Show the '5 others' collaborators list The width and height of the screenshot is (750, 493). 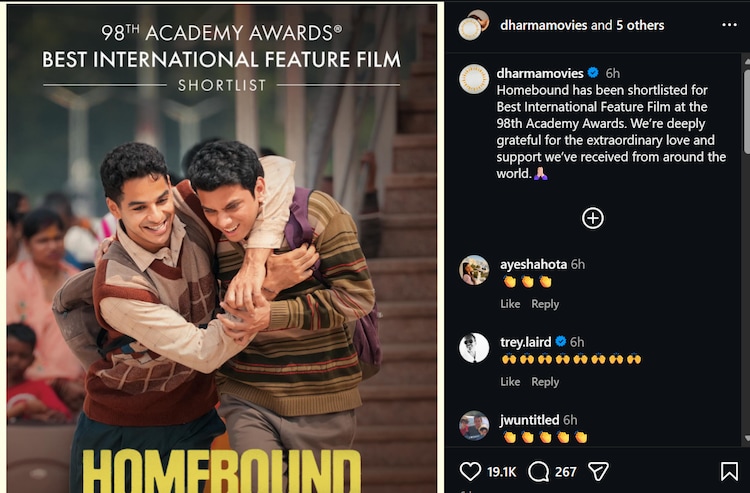click(640, 25)
